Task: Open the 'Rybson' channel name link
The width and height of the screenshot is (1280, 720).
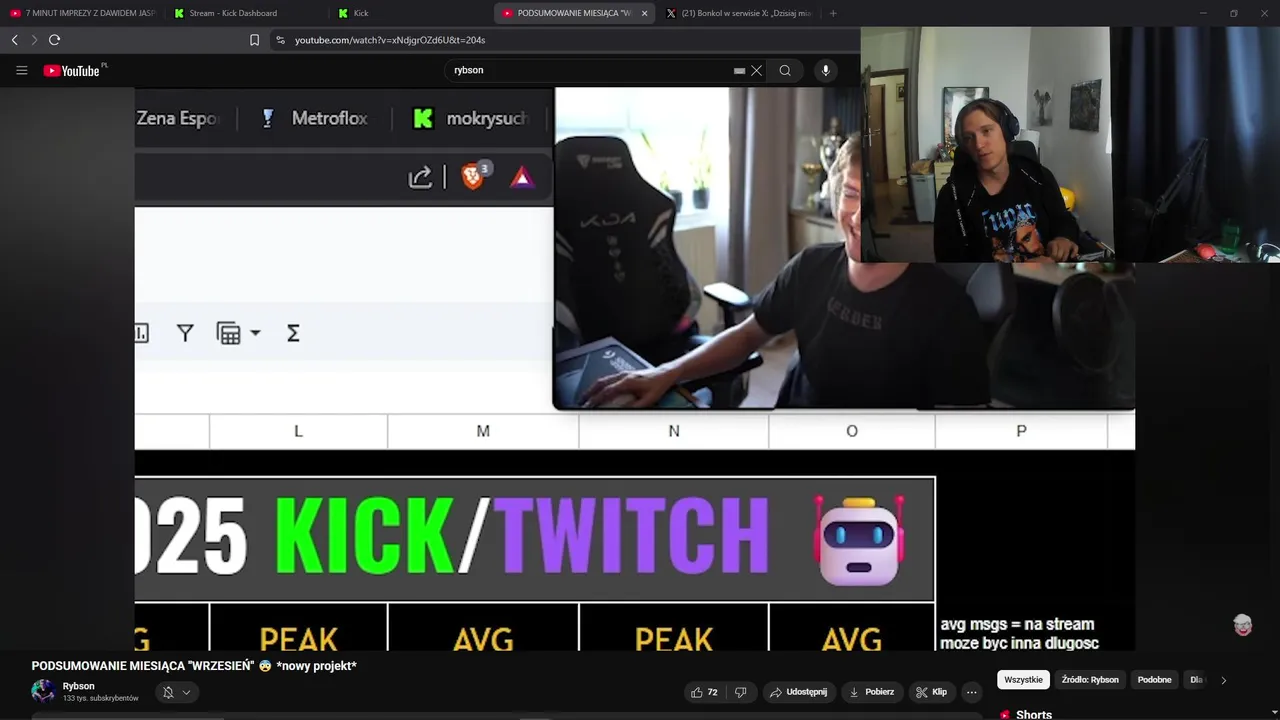Action: point(79,686)
